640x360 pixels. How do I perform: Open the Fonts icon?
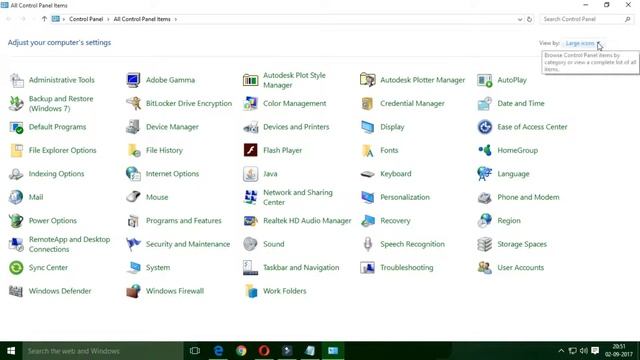point(368,150)
